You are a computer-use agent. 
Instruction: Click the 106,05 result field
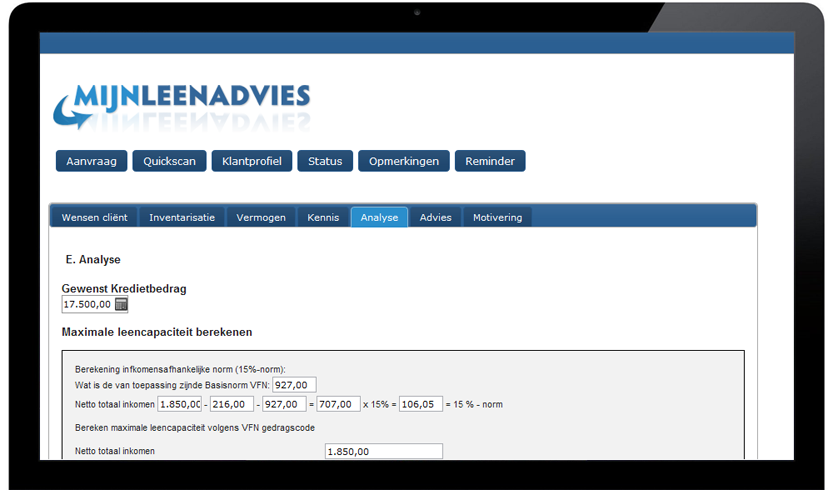click(420, 404)
